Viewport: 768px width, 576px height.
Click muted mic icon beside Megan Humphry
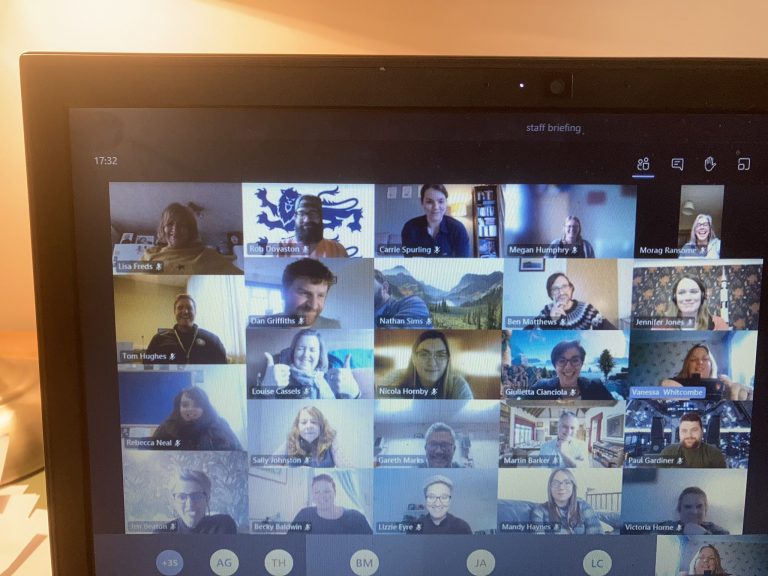point(575,250)
